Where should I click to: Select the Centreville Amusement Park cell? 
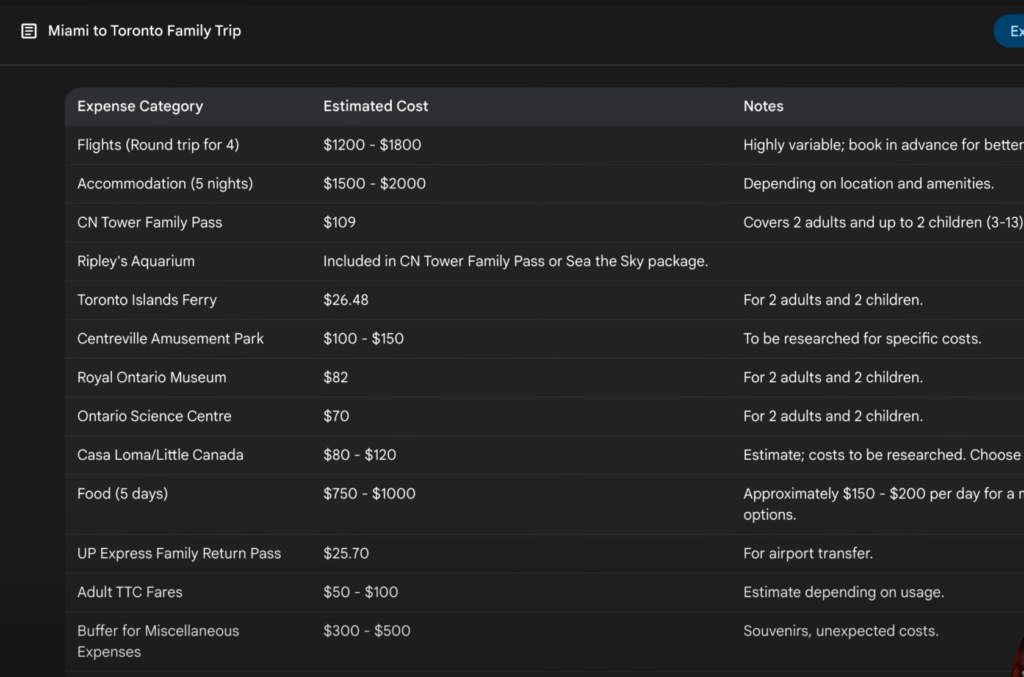pyautogui.click(x=170, y=339)
